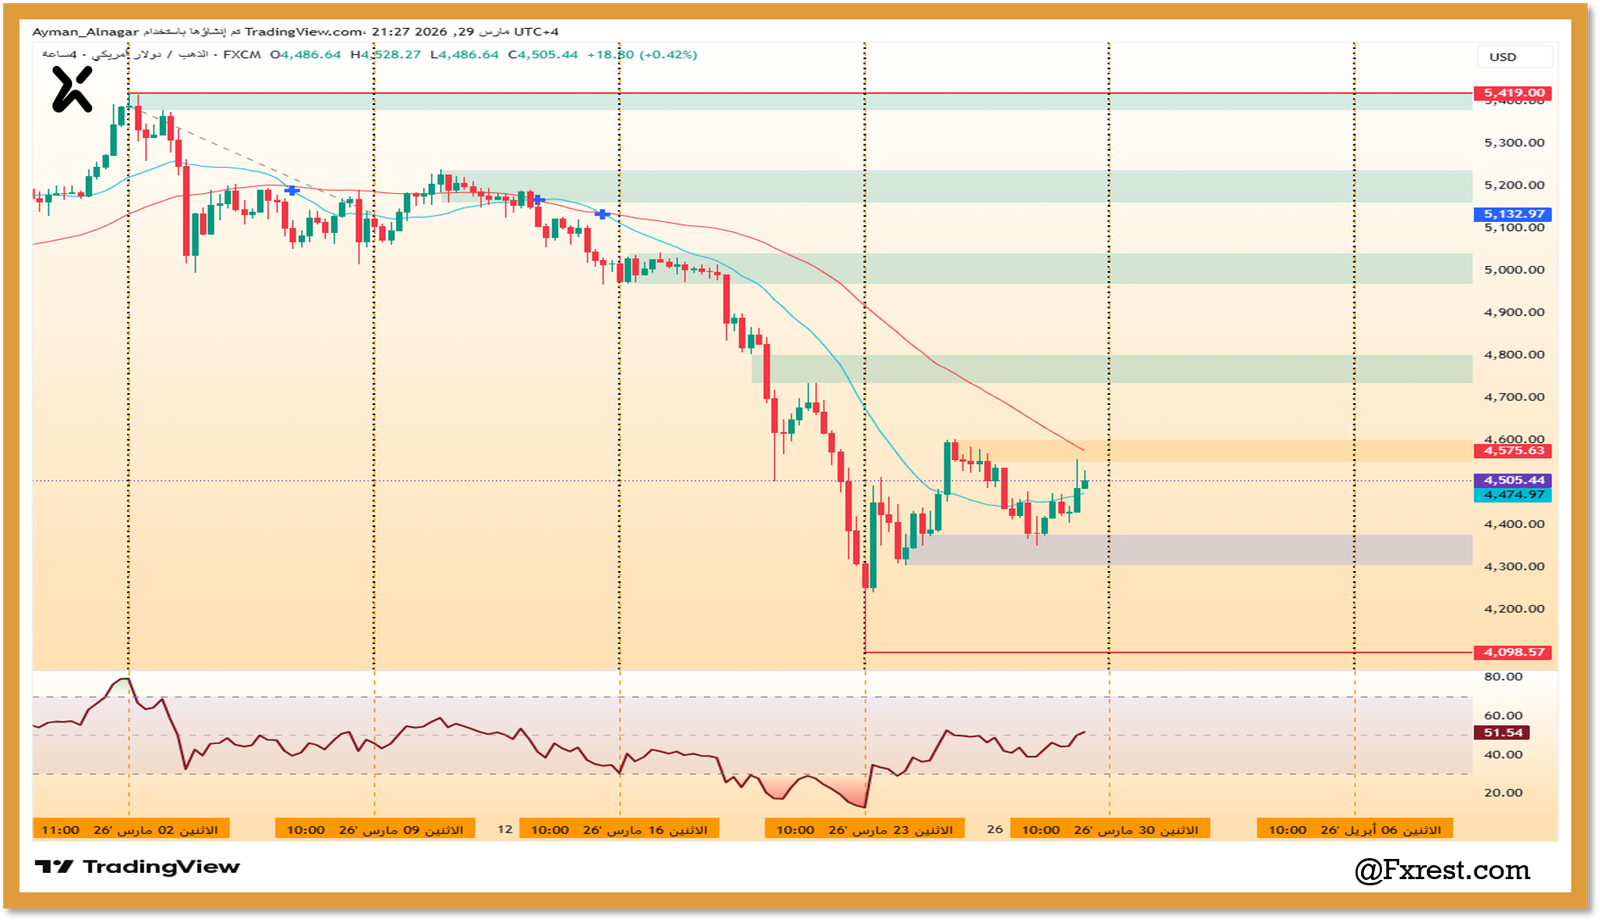Click the 5,419.00 red price label
Screen dimensions: 1600x921
[1513, 93]
